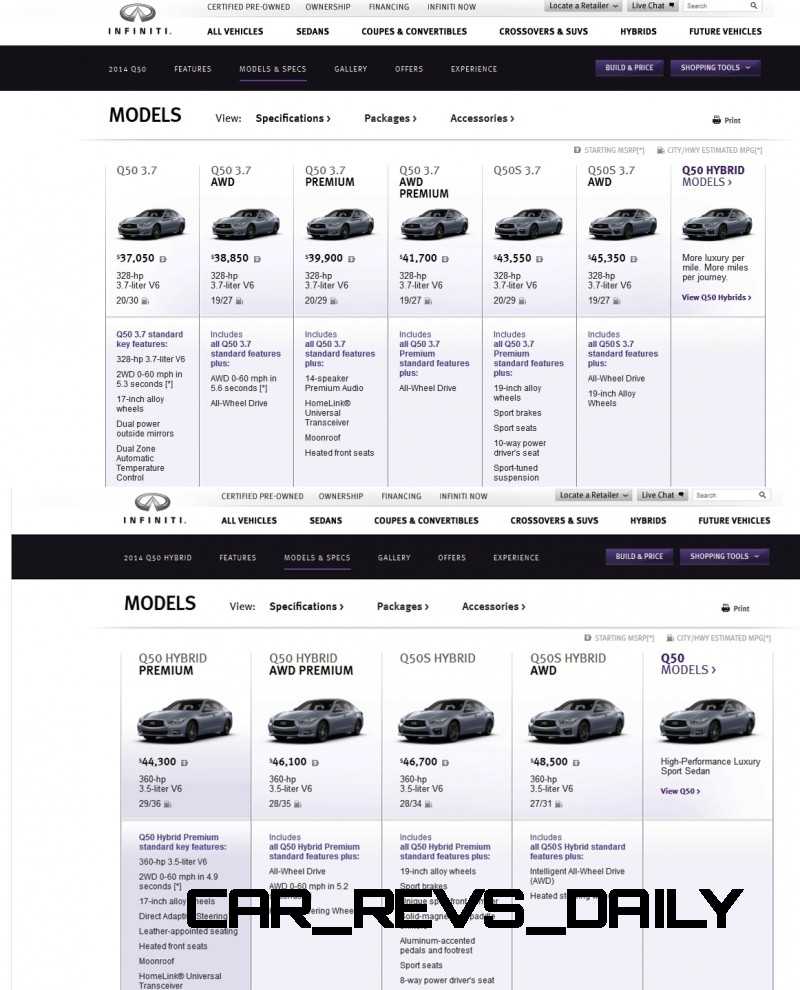The height and width of the screenshot is (990, 800).
Task: Click the Infiniti logo in the top page header
Action: click(x=138, y=19)
